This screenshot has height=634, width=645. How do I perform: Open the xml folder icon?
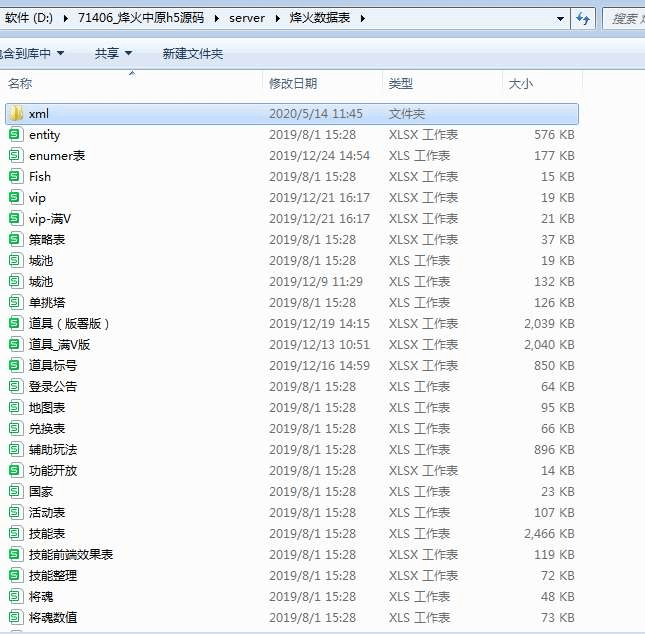point(16,114)
